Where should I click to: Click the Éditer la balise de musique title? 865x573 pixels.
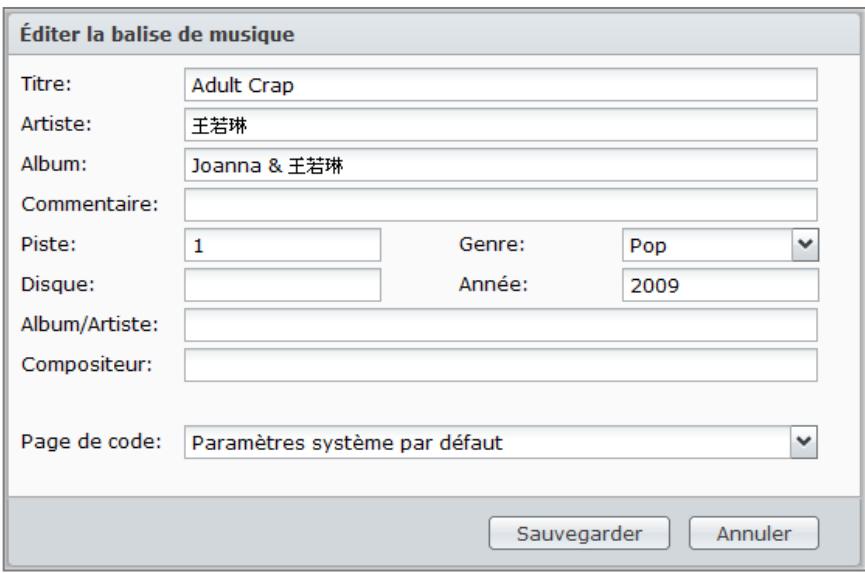(157, 34)
